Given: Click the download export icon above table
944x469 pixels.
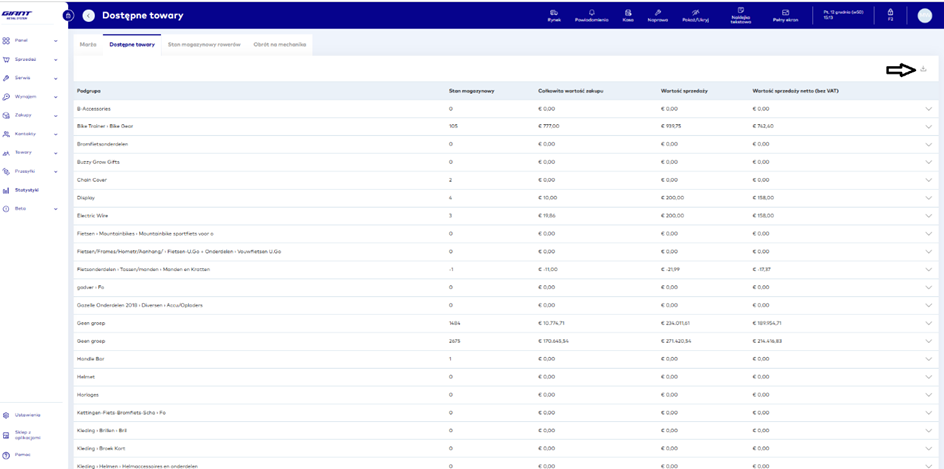Looking at the screenshot, I should click(923, 69).
